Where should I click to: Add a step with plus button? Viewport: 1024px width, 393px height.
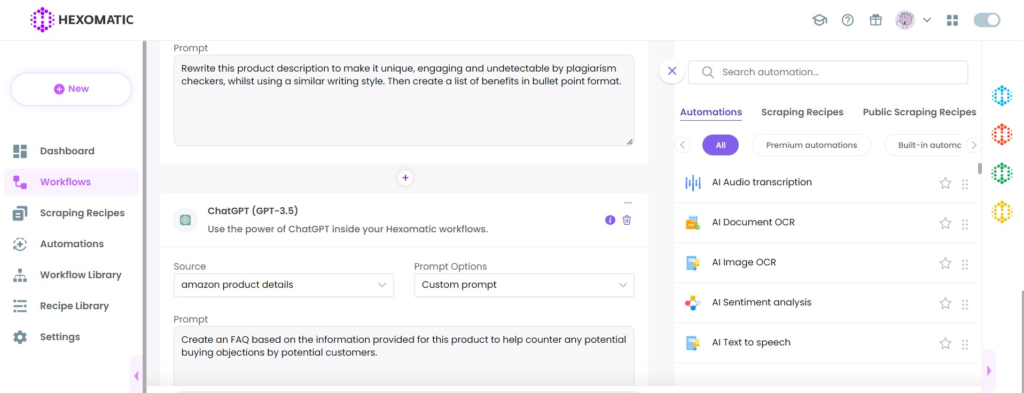tap(405, 178)
